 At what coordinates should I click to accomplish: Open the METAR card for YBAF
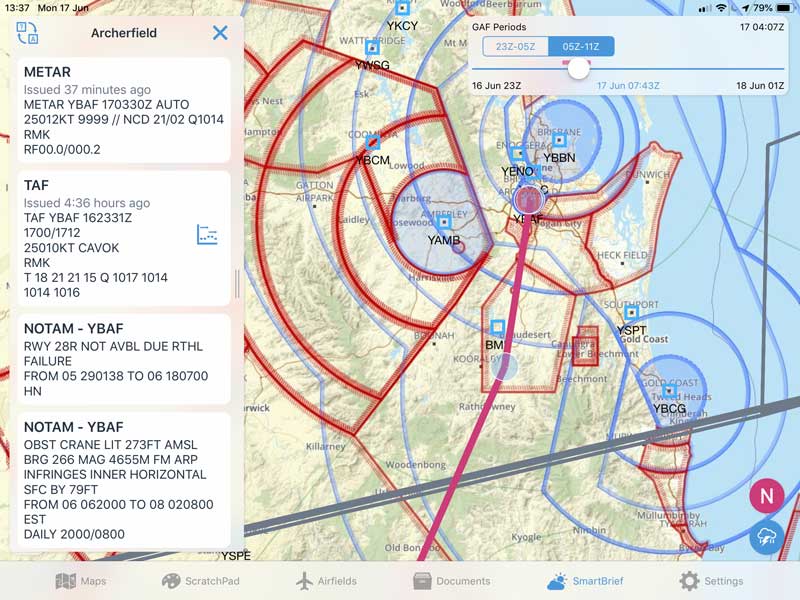pyautogui.click(x=124, y=110)
